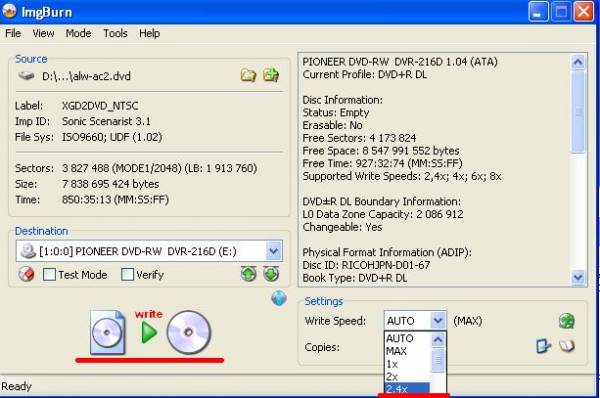Click the green globe icon in Settings
This screenshot has height=398, width=600.
click(566, 321)
